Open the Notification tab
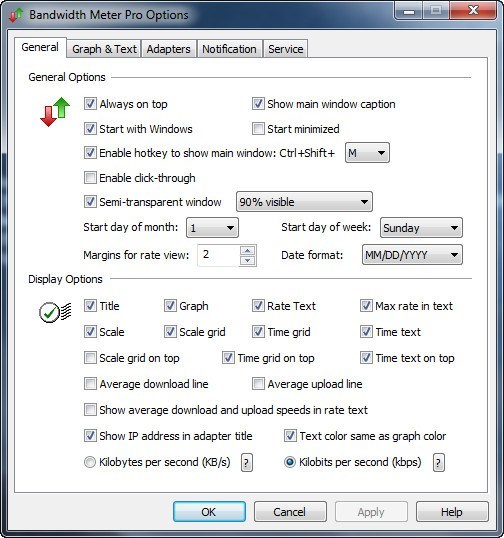504x538 pixels. tap(229, 49)
